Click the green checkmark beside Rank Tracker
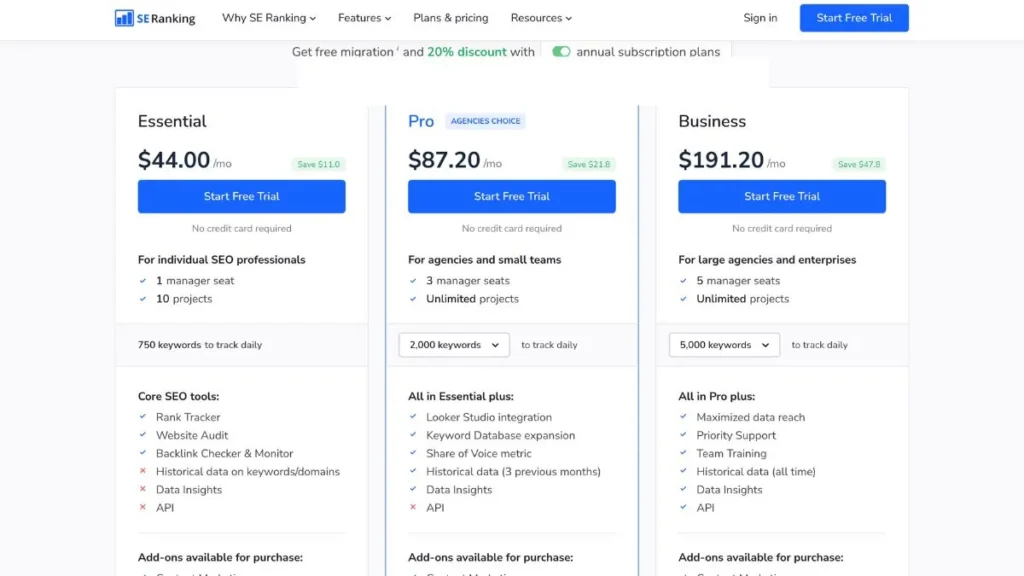Screen dimensions: 1024x576 (144, 417)
